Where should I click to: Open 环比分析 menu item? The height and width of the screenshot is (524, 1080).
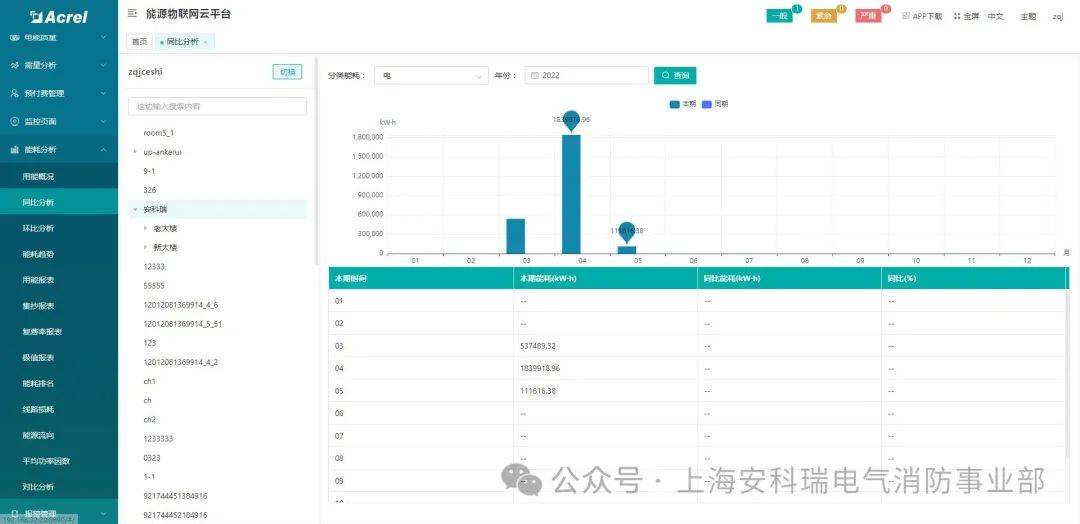coord(59,228)
